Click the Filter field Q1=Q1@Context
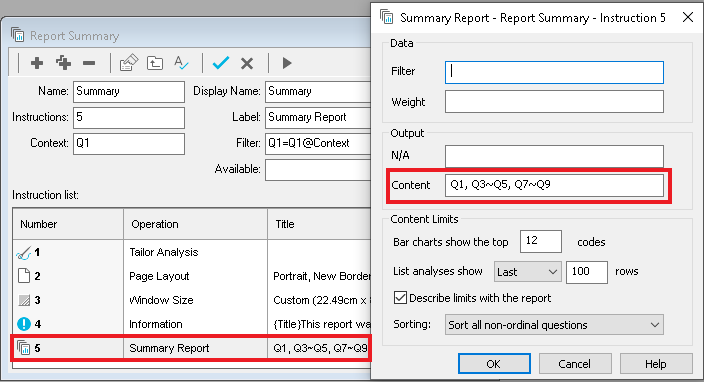Viewport: 704px width, 382px height. (x=318, y=144)
